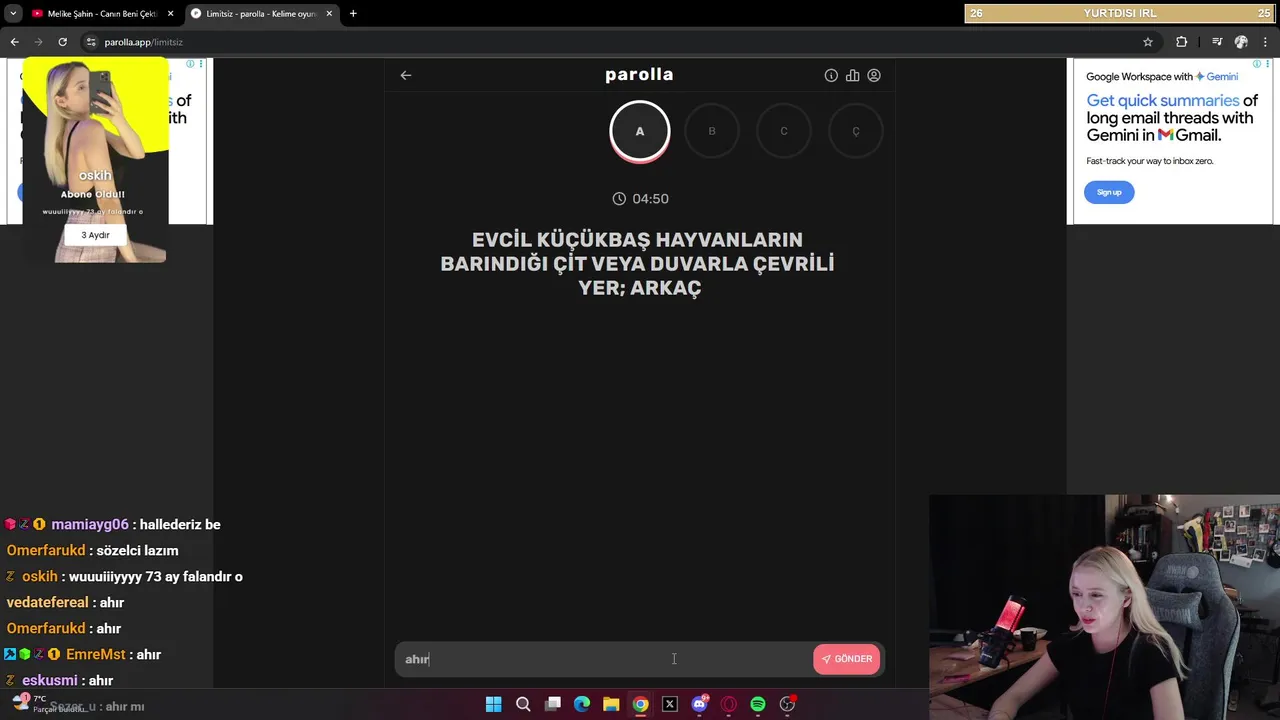Screen dimensions: 1280x720
Task: Open the taskbar app icon right of Spotify
Action: (787, 704)
